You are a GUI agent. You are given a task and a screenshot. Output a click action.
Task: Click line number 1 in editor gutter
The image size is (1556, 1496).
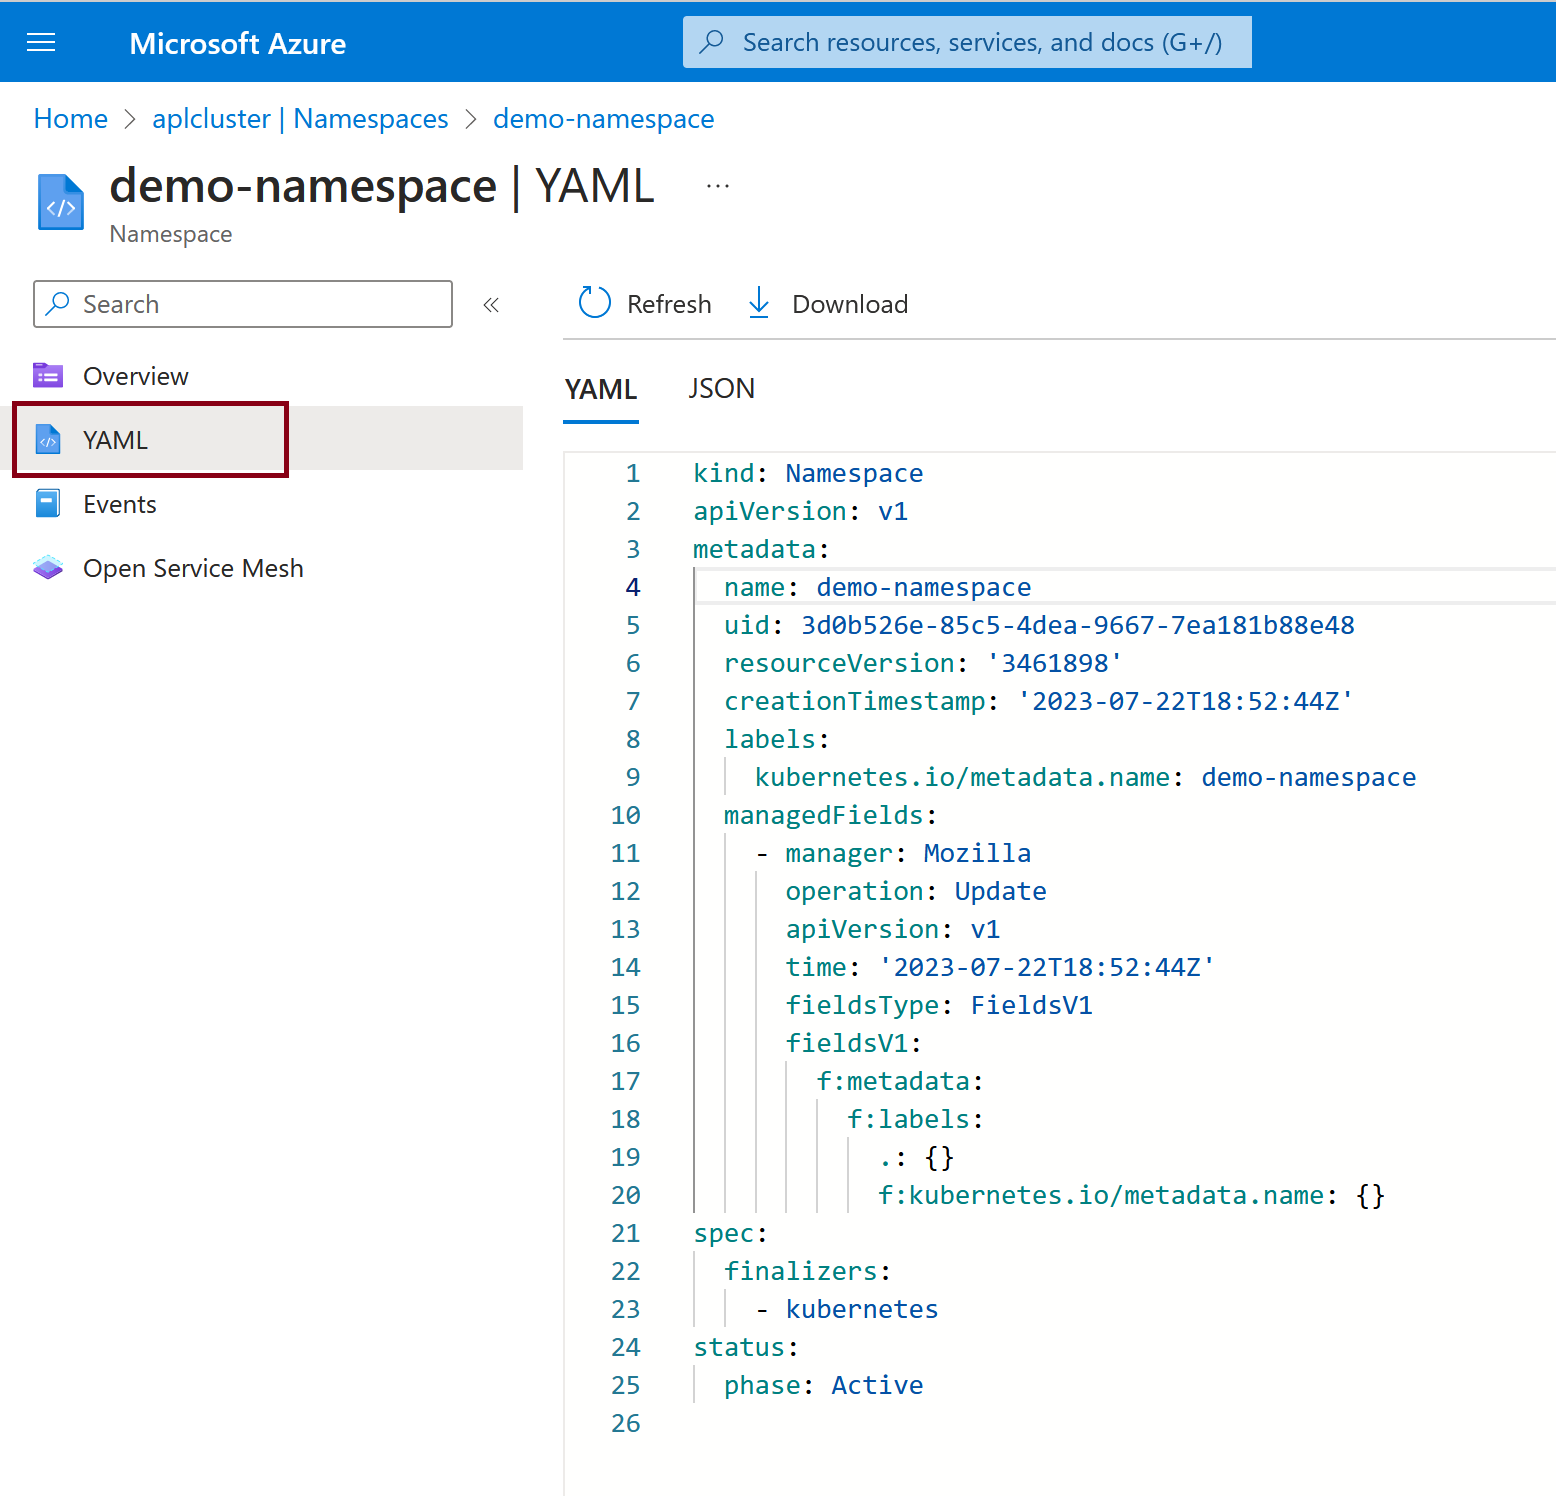click(633, 473)
